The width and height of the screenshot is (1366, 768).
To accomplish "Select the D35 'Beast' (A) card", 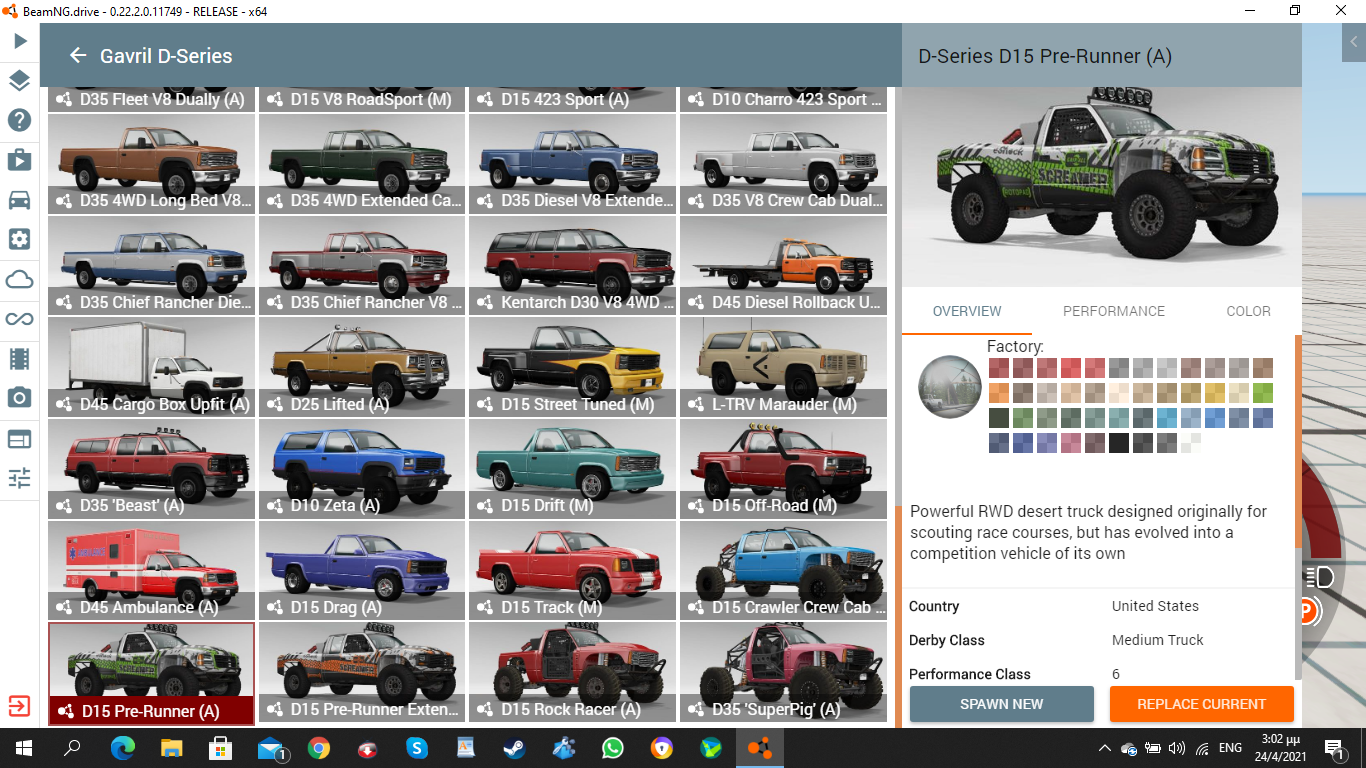I will [151, 468].
